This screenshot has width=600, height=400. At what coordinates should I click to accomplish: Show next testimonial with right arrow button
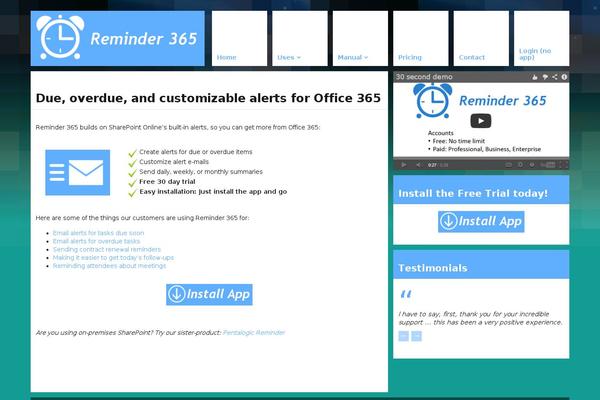pos(416,336)
